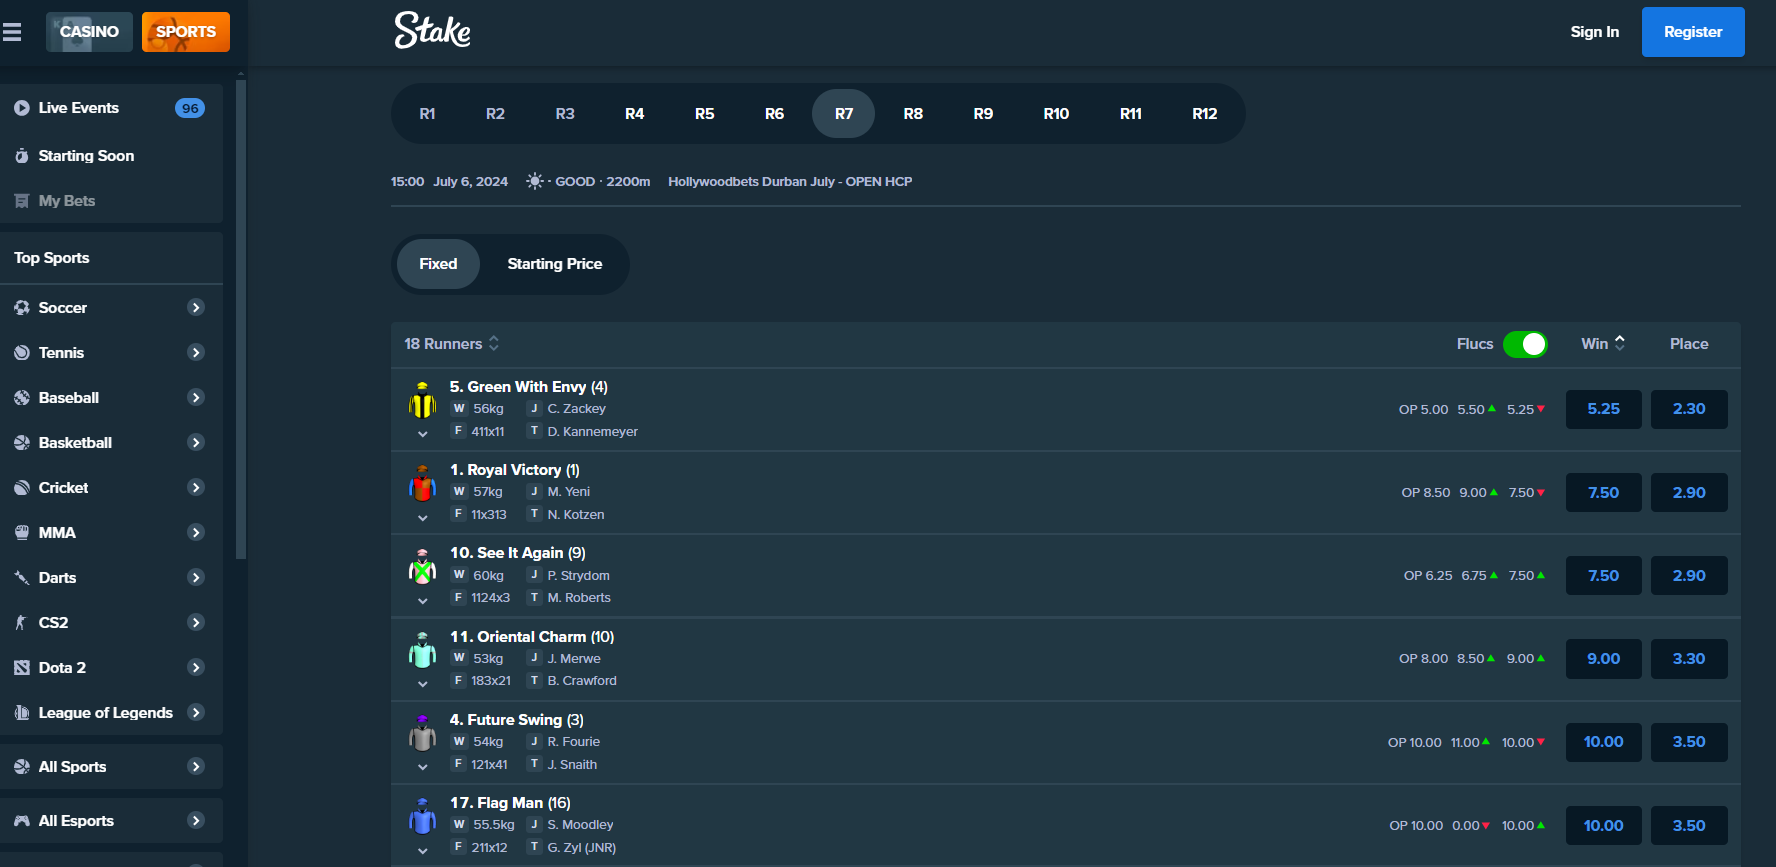Bet Flag Man place 3.50
The height and width of the screenshot is (867, 1776).
pyautogui.click(x=1689, y=826)
